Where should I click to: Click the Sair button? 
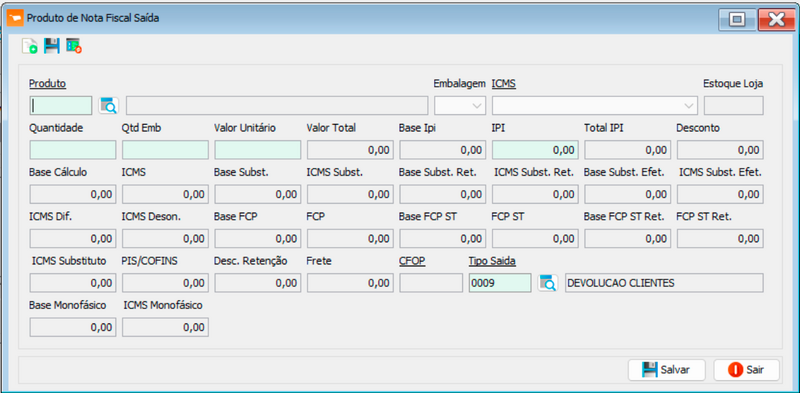[746, 370]
